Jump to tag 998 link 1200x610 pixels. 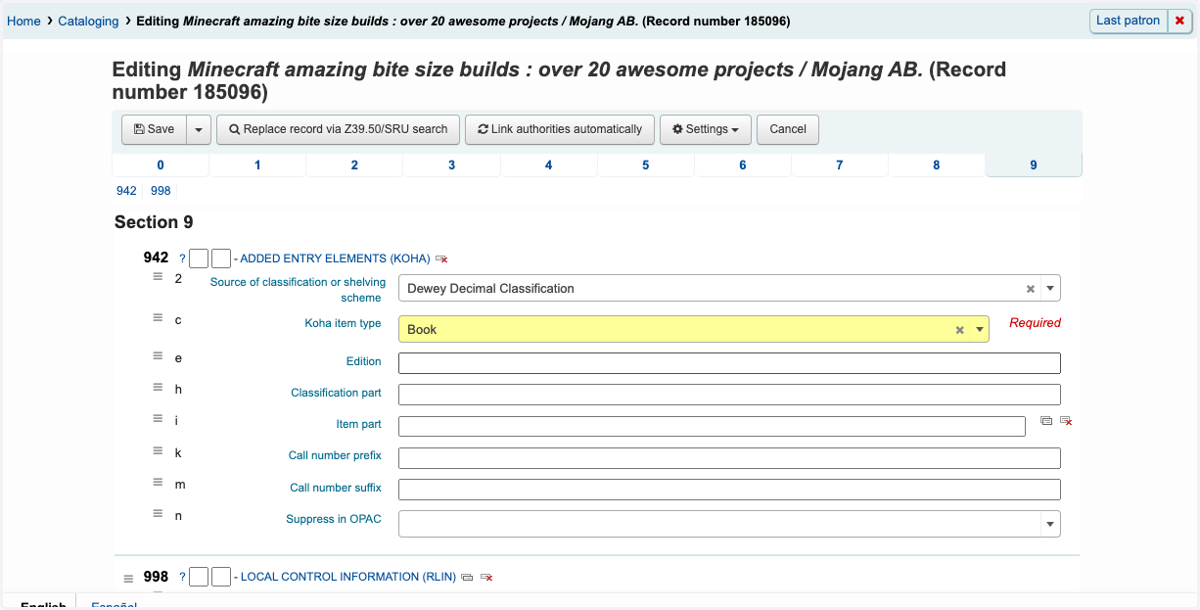tap(161, 191)
